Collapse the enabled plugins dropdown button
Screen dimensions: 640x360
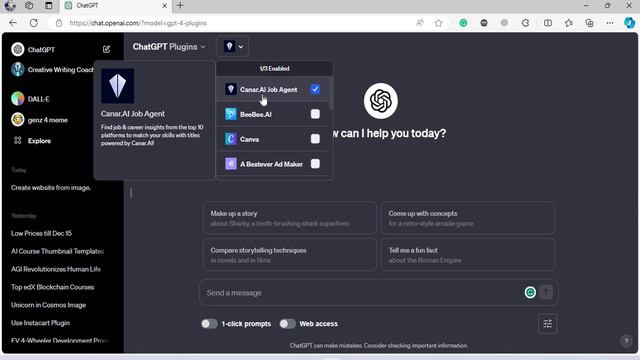[x=233, y=47]
